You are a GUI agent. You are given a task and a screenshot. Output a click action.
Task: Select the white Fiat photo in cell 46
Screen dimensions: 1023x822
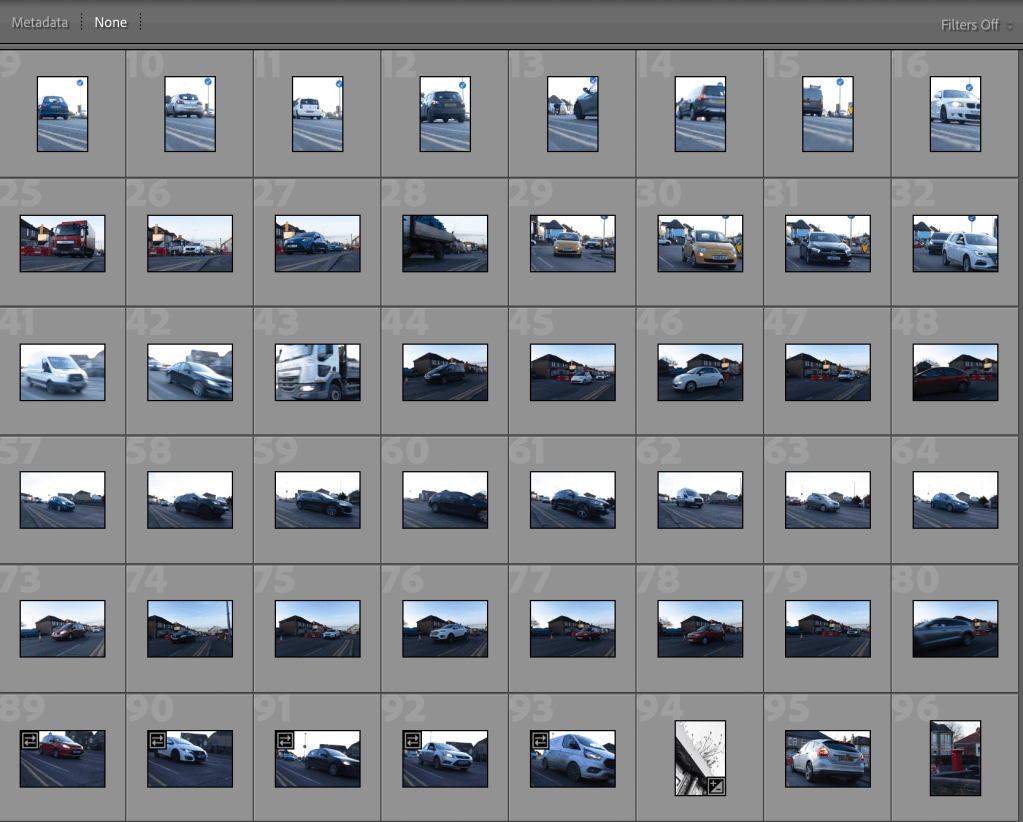pos(700,372)
